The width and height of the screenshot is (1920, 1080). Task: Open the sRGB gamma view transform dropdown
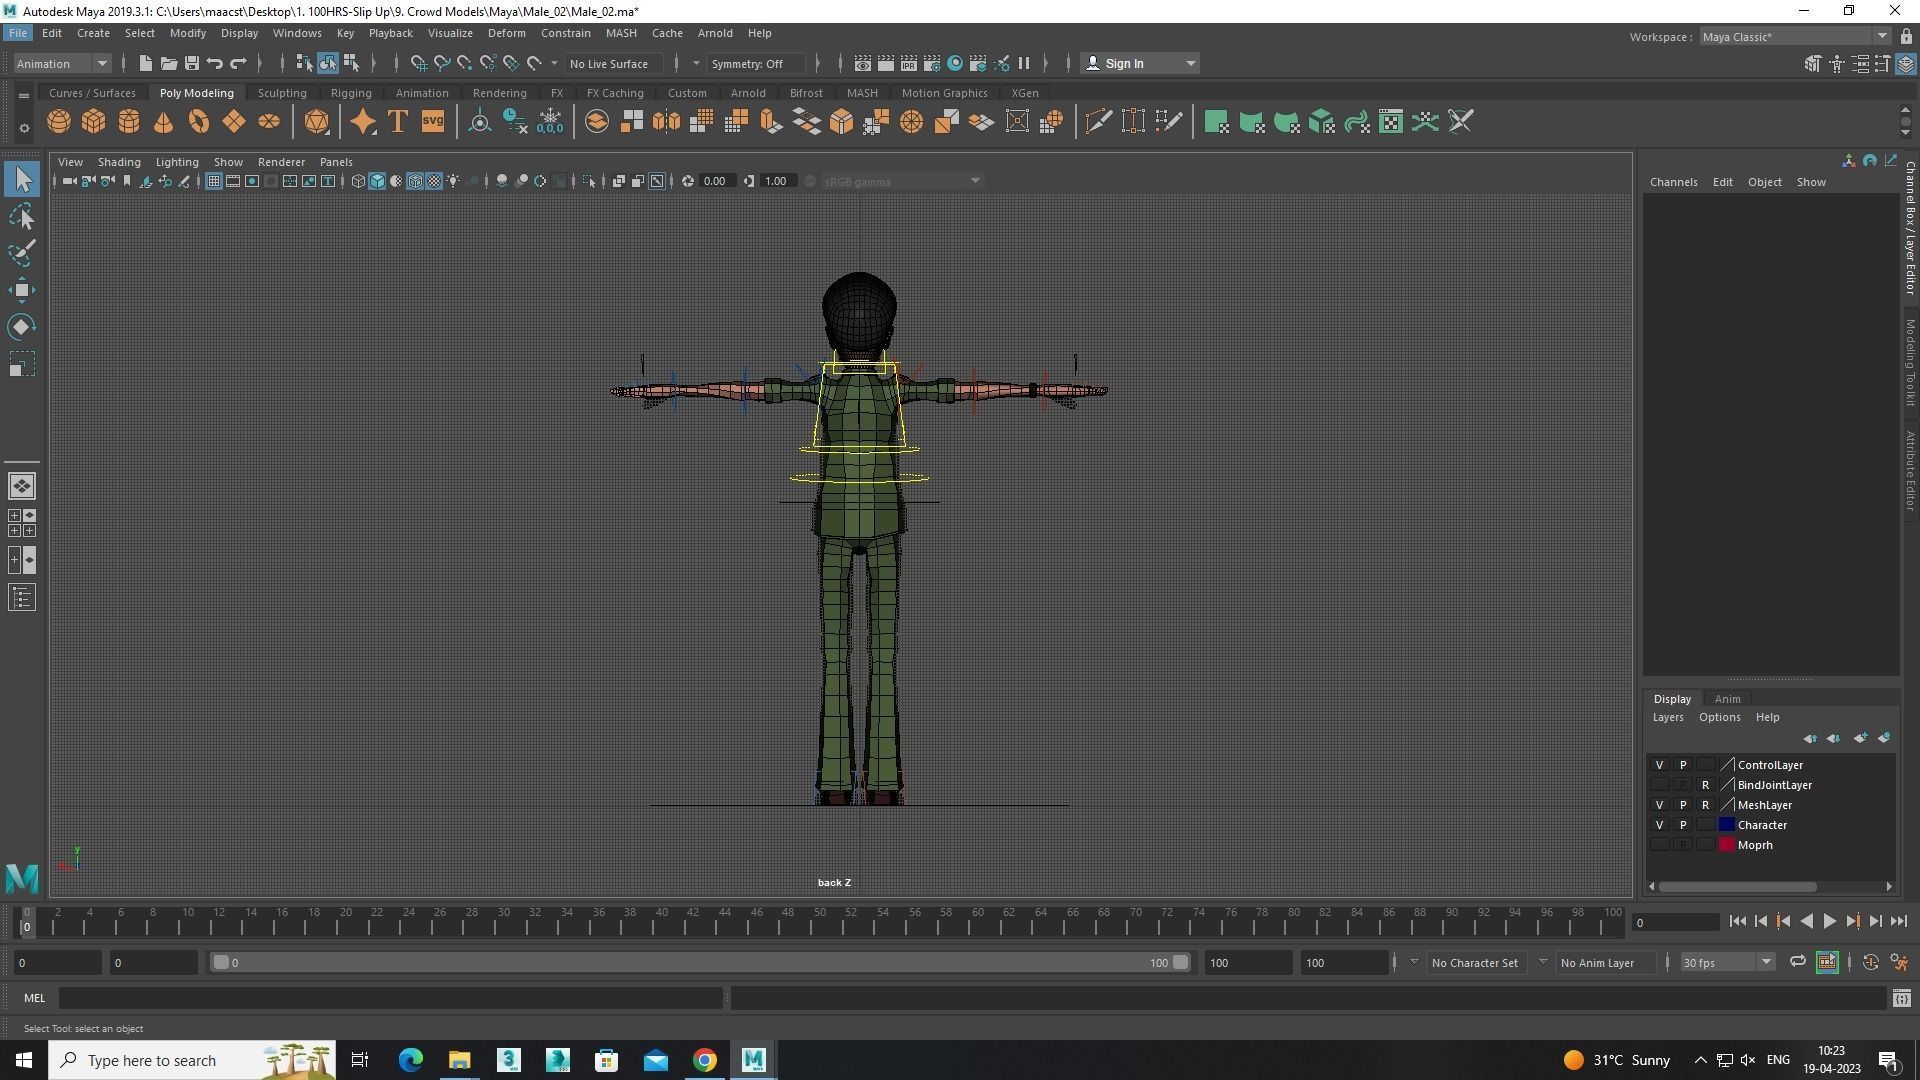[x=900, y=181]
